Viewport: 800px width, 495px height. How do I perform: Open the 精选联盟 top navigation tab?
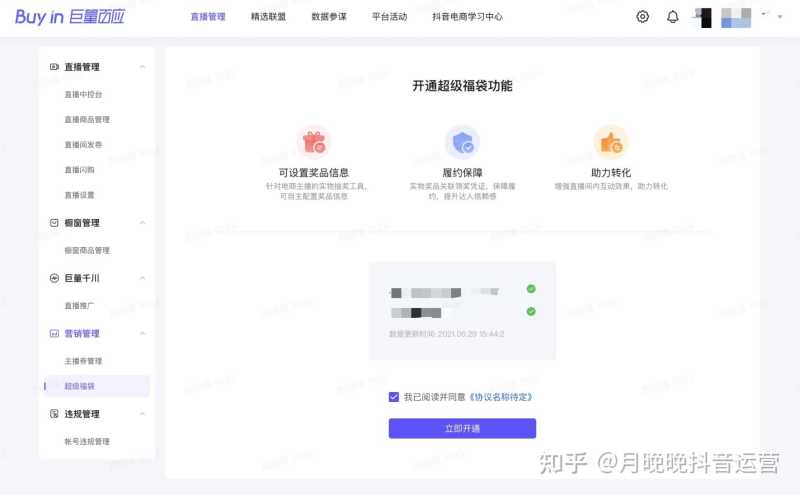pos(268,17)
